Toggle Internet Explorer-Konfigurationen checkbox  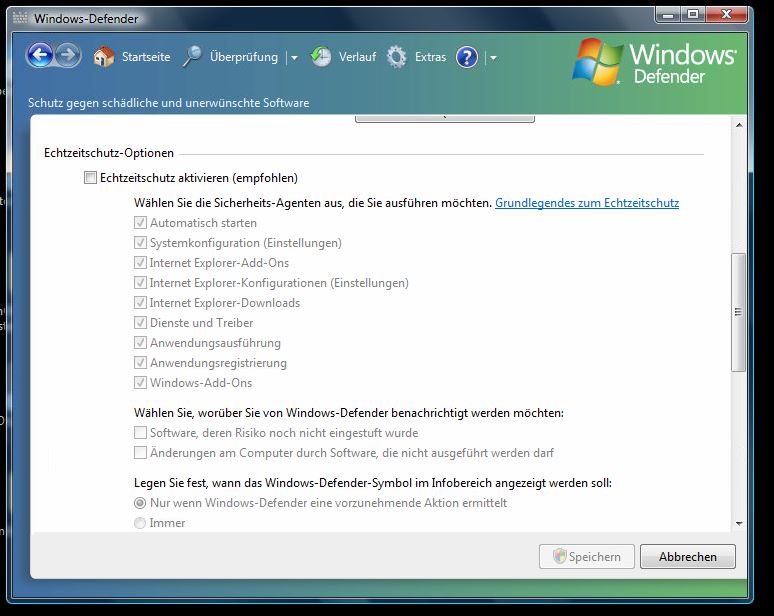coord(140,283)
